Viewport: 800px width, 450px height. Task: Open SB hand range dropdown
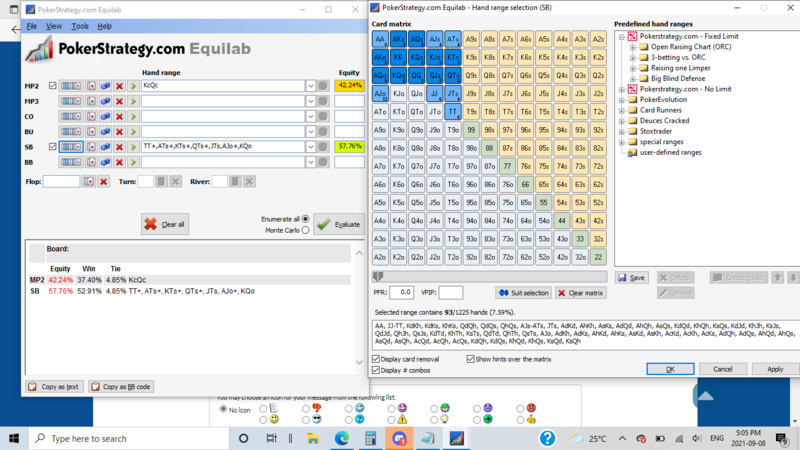click(x=310, y=147)
